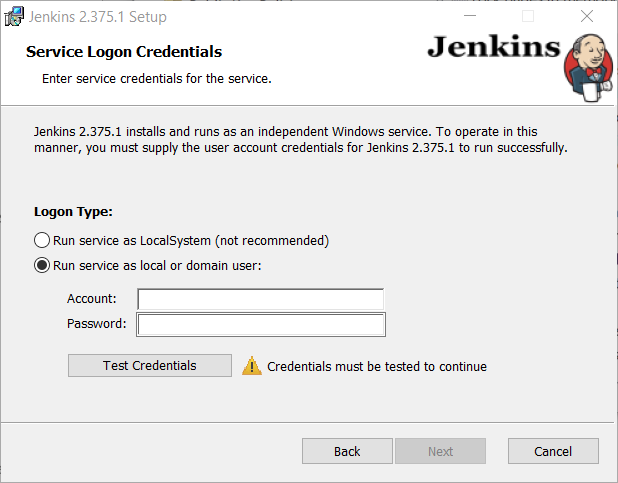Click the Password label
This screenshot has width=618, height=483.
point(97,324)
